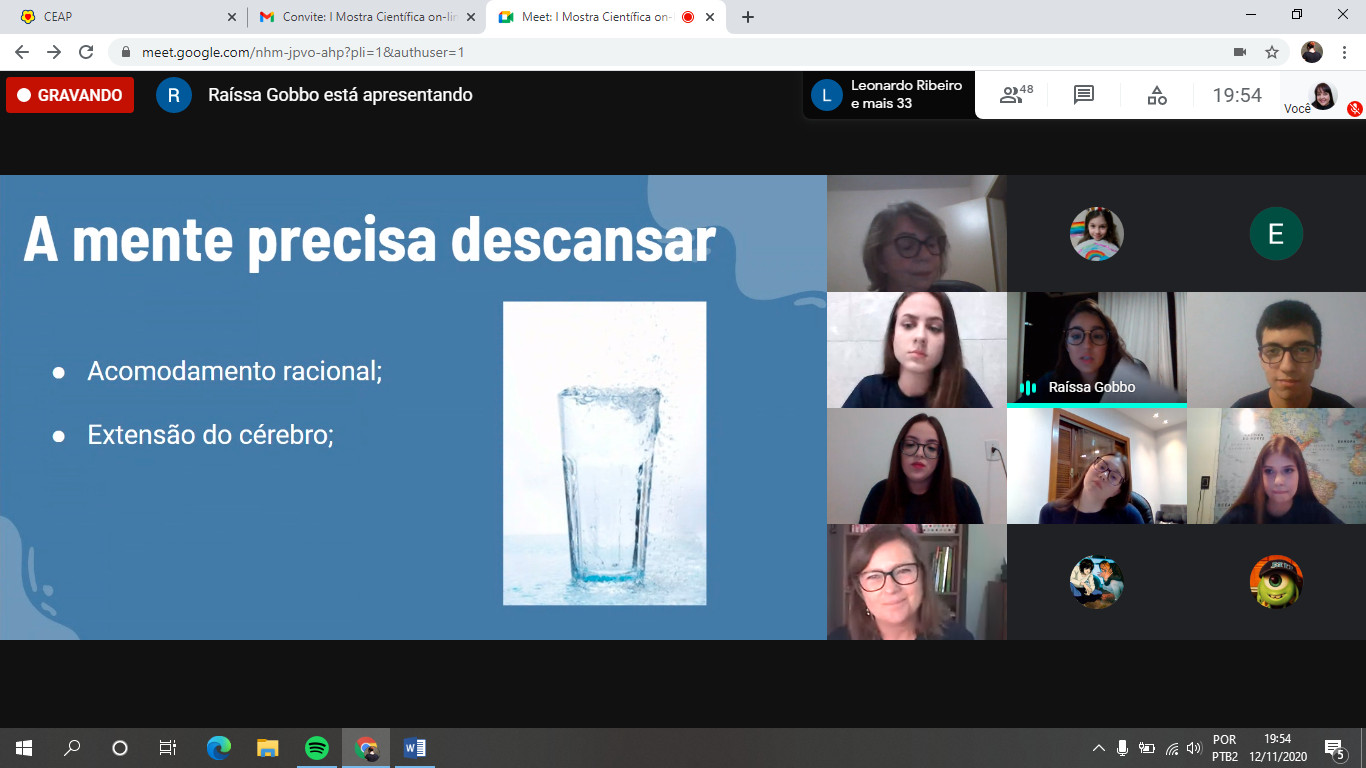Open the participants list showing 48 people
1366x768 pixels.
(1016, 95)
